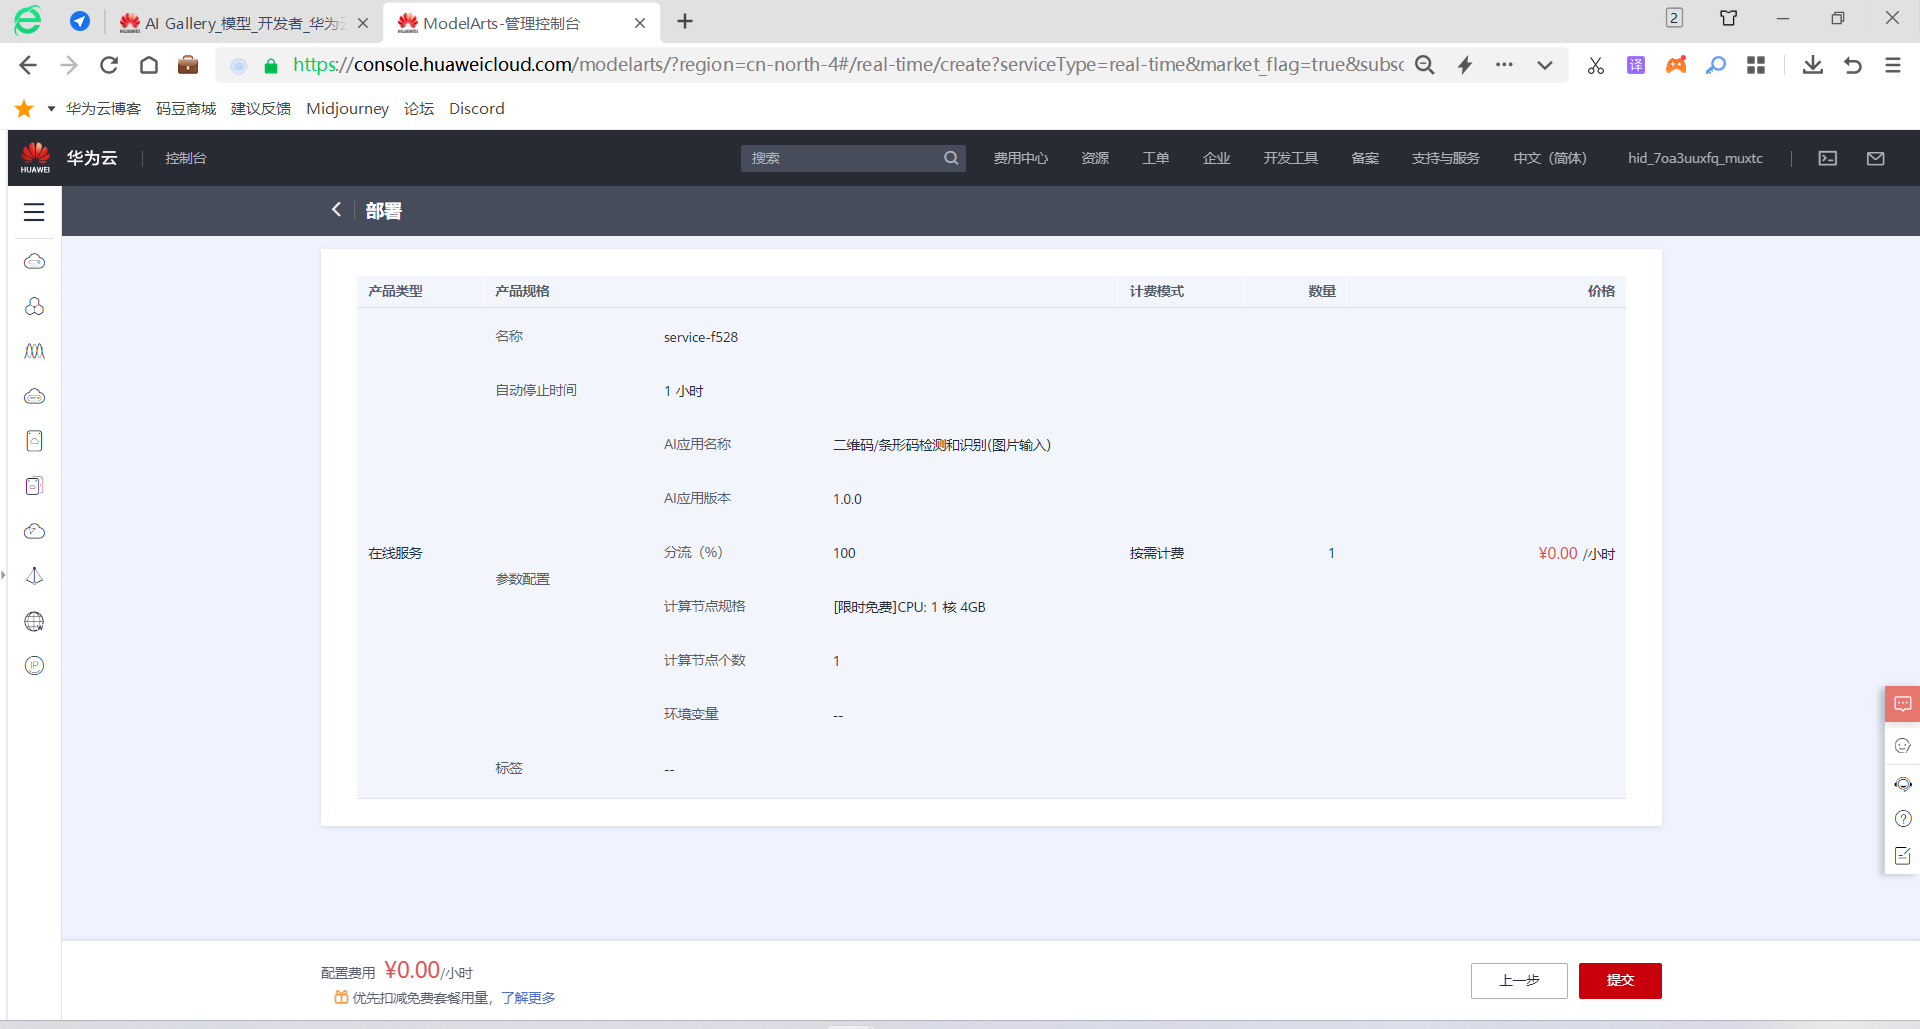Click the smiley face rating icon
Image resolution: width=1920 pixels, height=1029 pixels.
click(x=1902, y=745)
